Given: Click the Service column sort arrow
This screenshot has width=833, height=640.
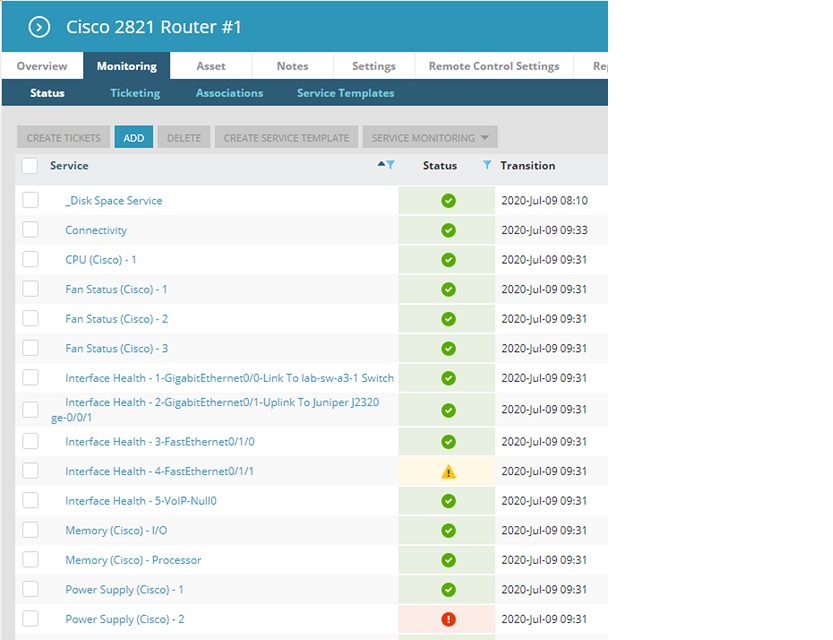Looking at the screenshot, I should [x=381, y=164].
